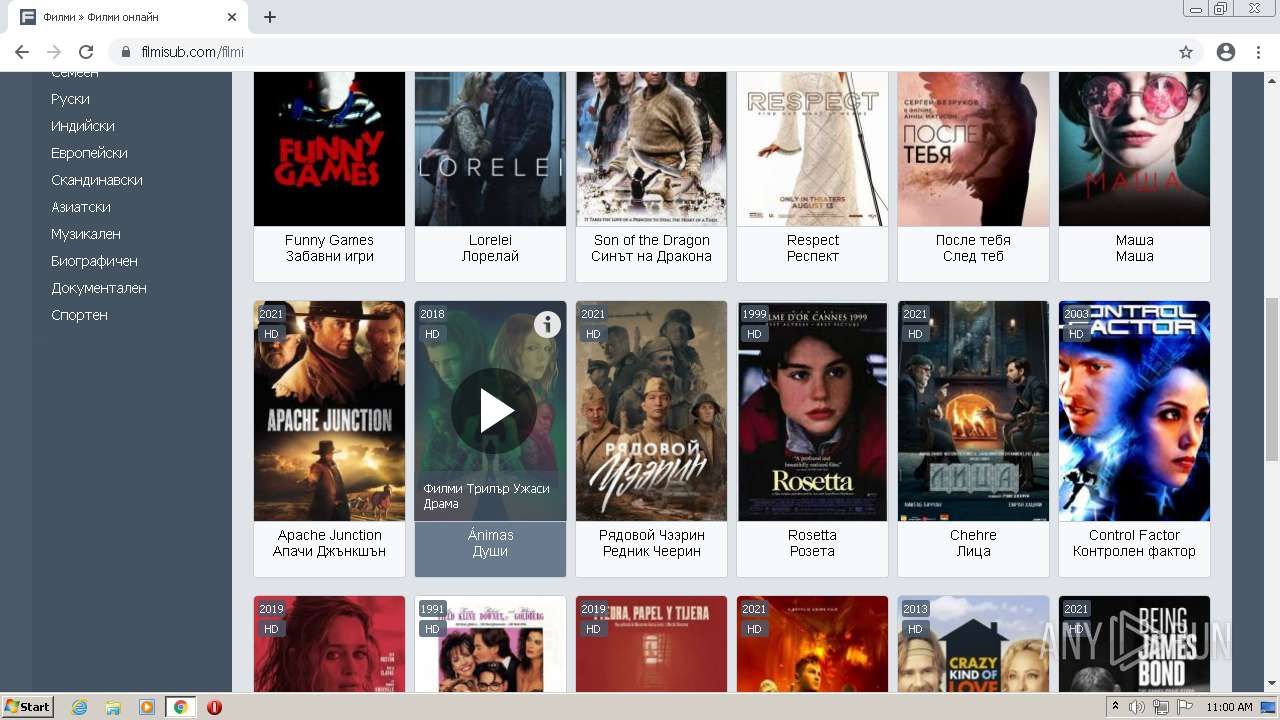1280x720 pixels.
Task: Open the volume control in system tray
Action: [1136, 707]
